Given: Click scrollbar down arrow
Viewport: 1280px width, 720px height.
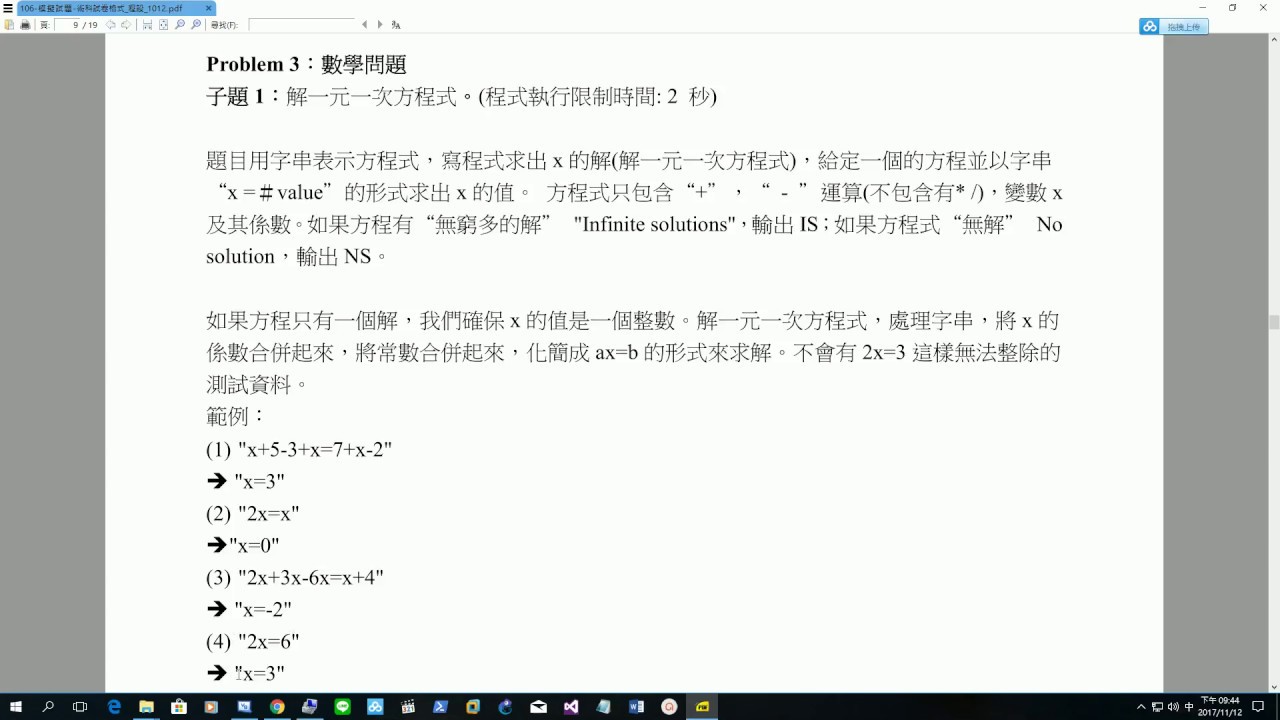Looking at the screenshot, I should pyautogui.click(x=1274, y=687).
